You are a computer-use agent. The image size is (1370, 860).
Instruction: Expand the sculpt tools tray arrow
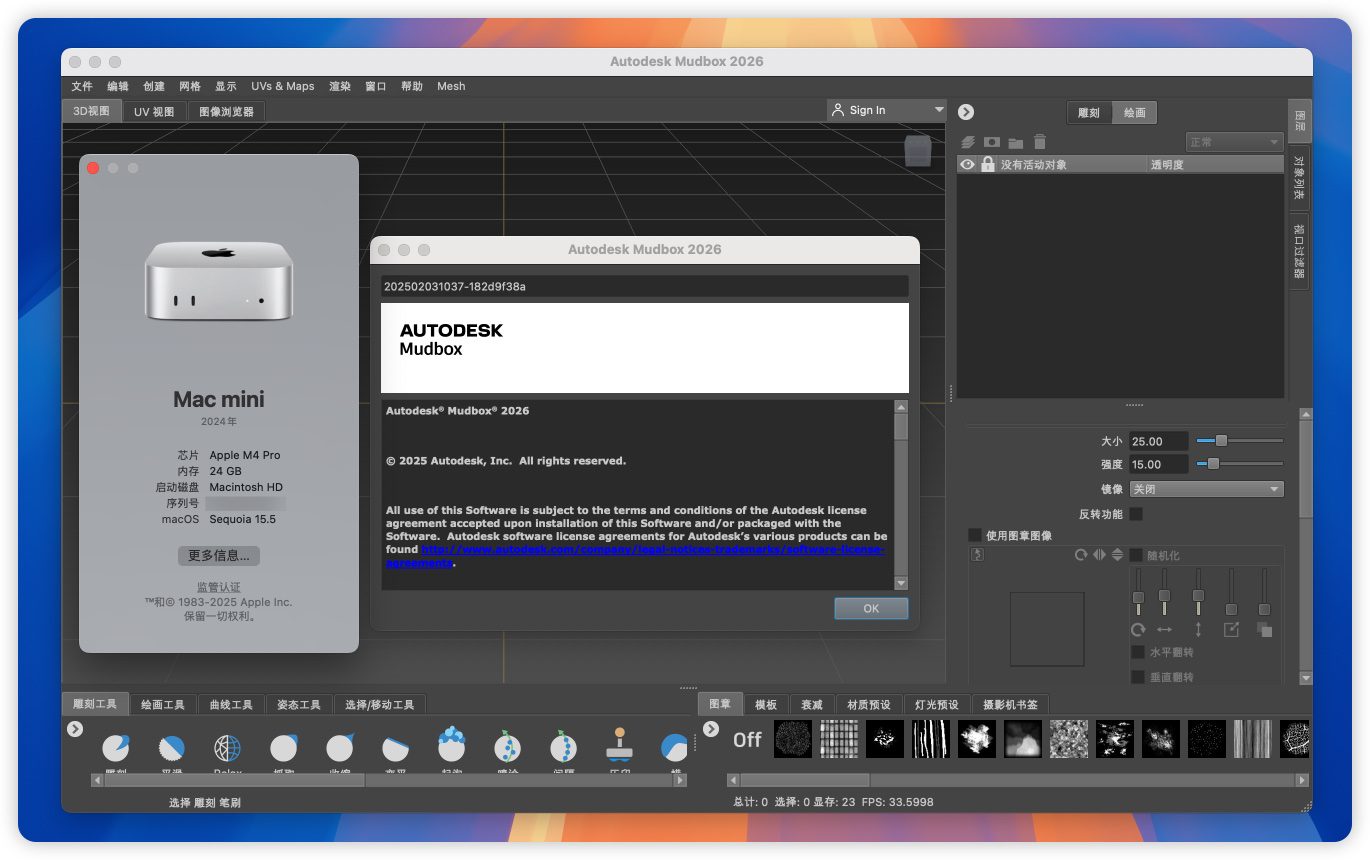(75, 729)
